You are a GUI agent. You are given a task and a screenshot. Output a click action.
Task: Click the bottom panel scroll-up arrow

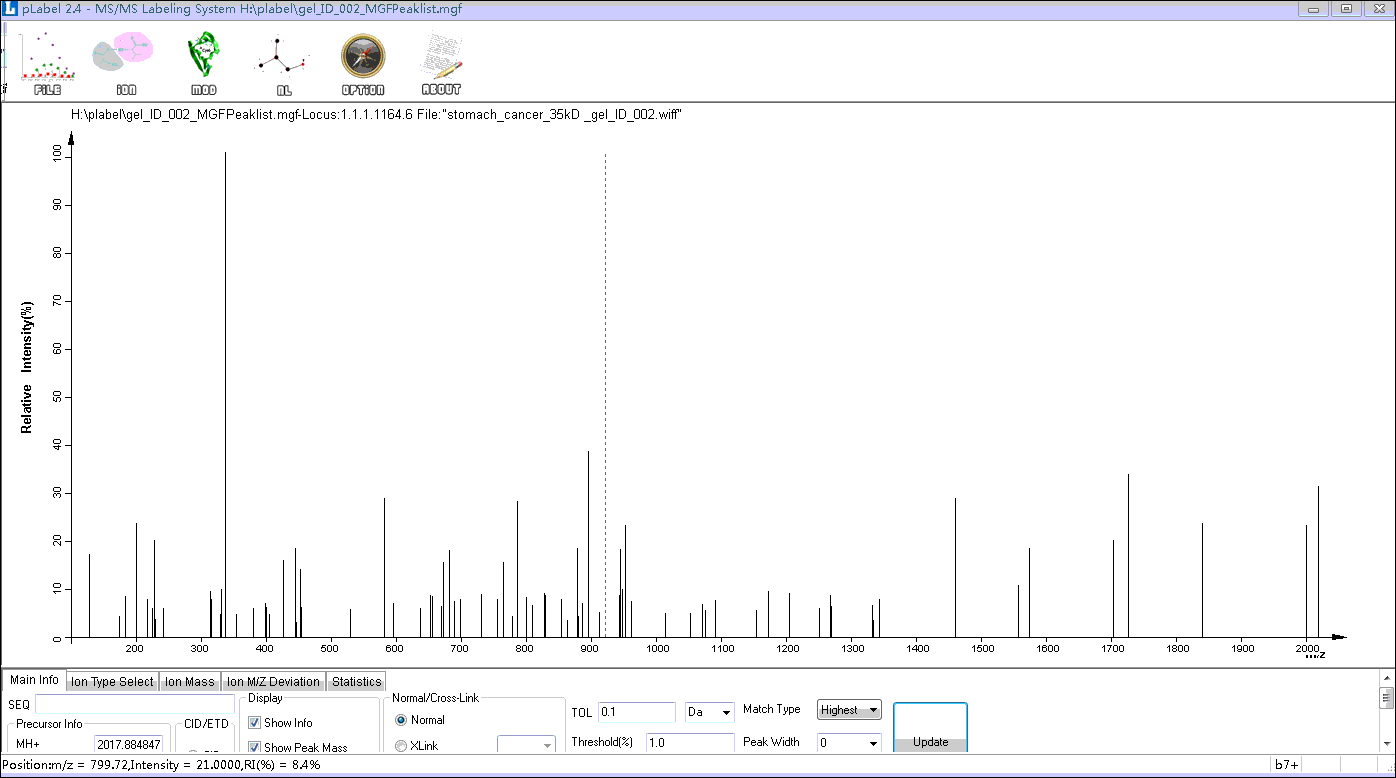click(x=1386, y=677)
